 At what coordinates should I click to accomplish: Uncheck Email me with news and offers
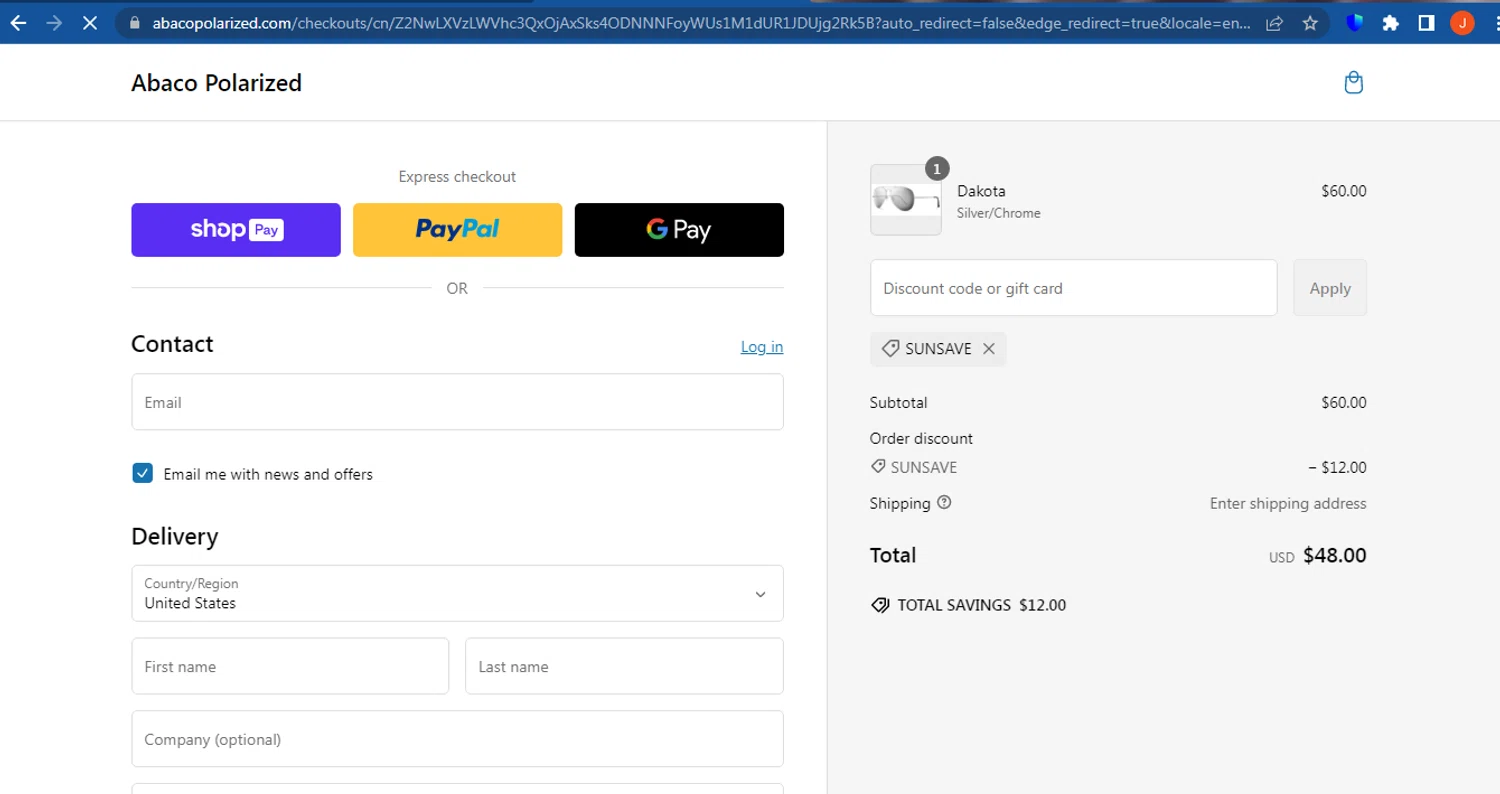click(x=143, y=474)
